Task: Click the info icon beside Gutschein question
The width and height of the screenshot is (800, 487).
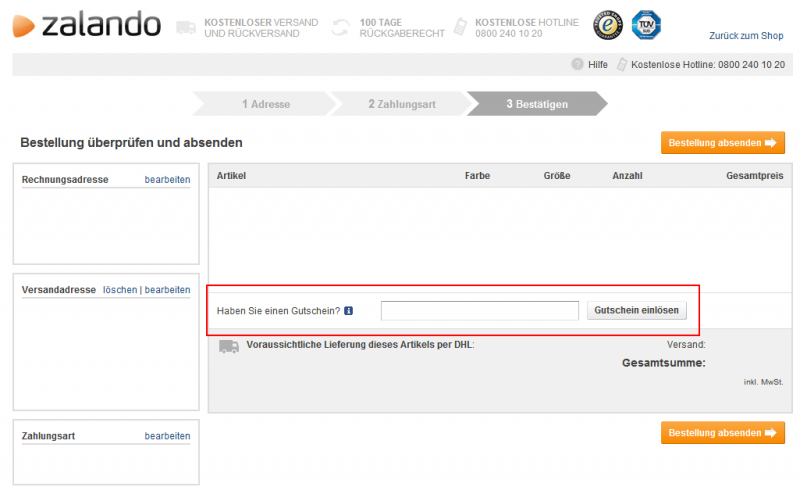Action: [349, 311]
